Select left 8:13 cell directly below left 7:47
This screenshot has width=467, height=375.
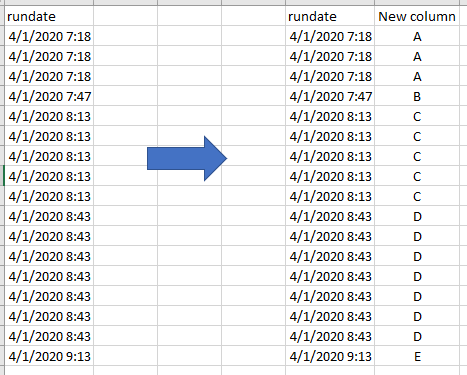(x=49, y=116)
